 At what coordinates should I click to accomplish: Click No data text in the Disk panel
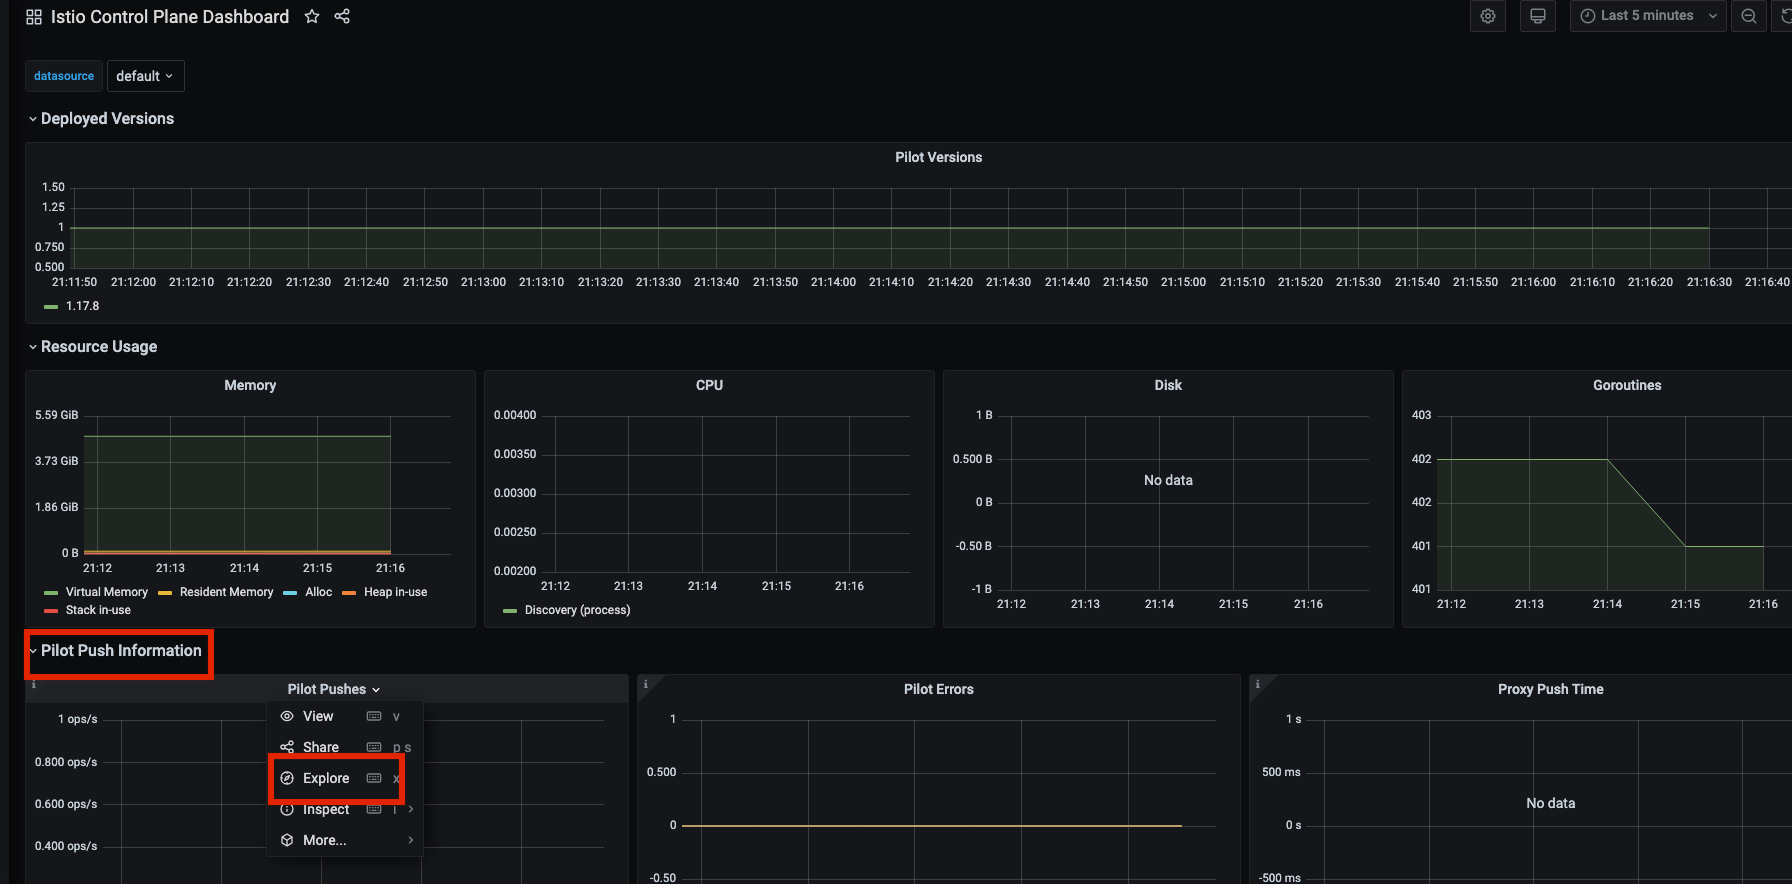(x=1168, y=480)
